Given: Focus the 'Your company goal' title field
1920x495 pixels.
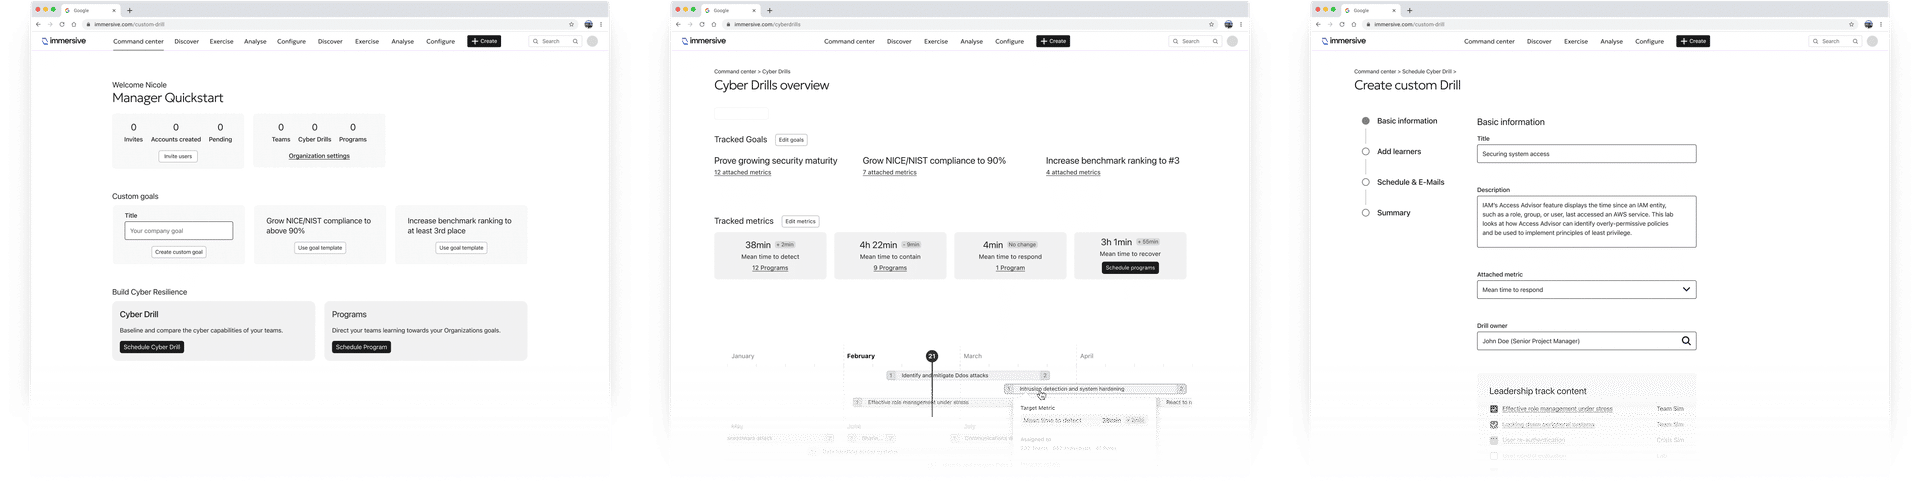Looking at the screenshot, I should (x=179, y=231).
